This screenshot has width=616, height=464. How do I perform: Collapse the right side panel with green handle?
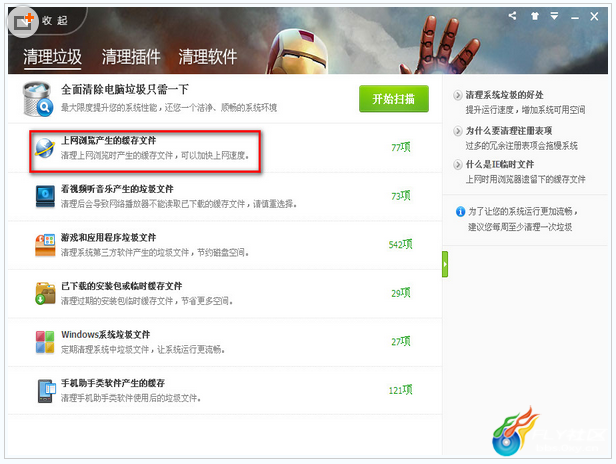pos(445,264)
